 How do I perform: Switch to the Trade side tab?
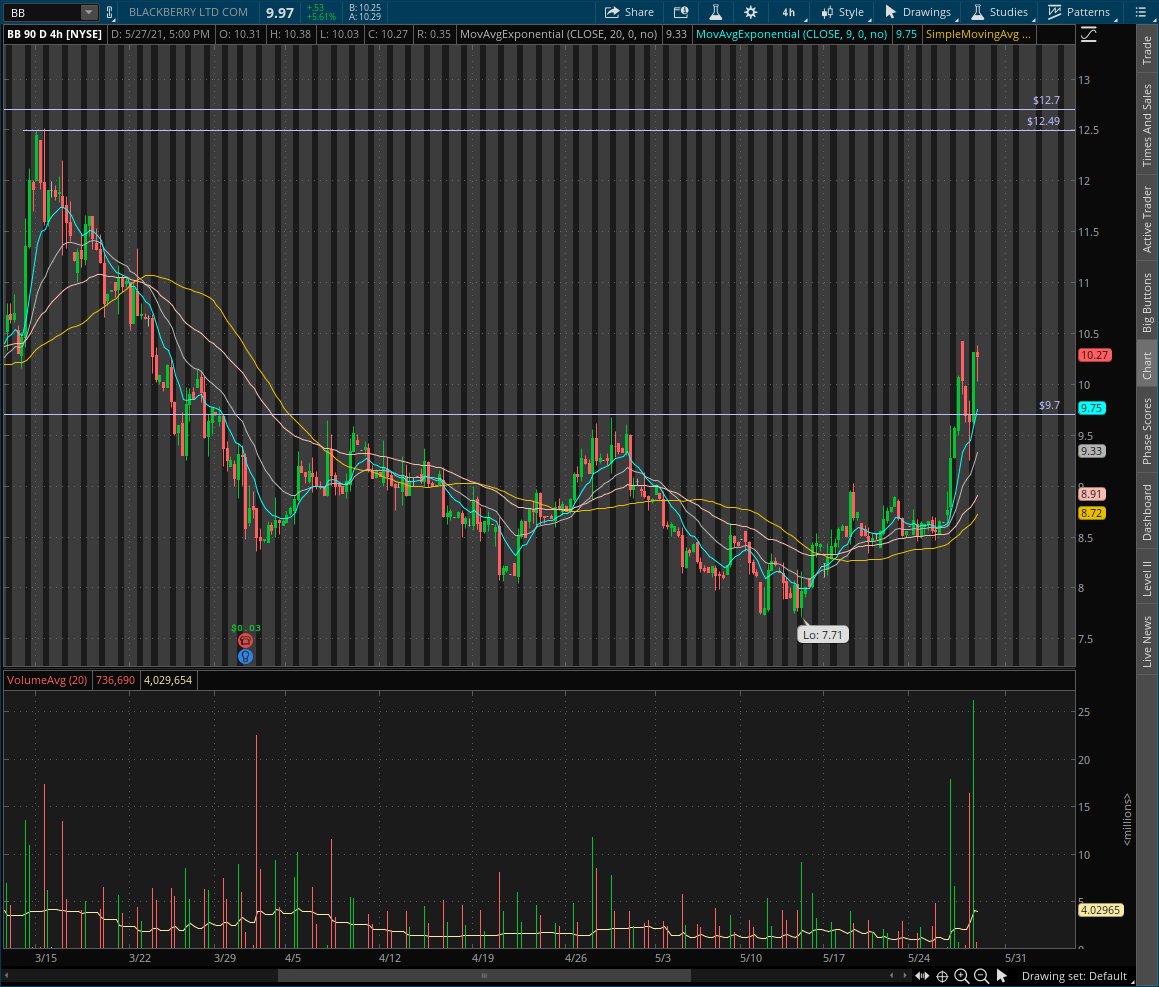pyautogui.click(x=1146, y=50)
